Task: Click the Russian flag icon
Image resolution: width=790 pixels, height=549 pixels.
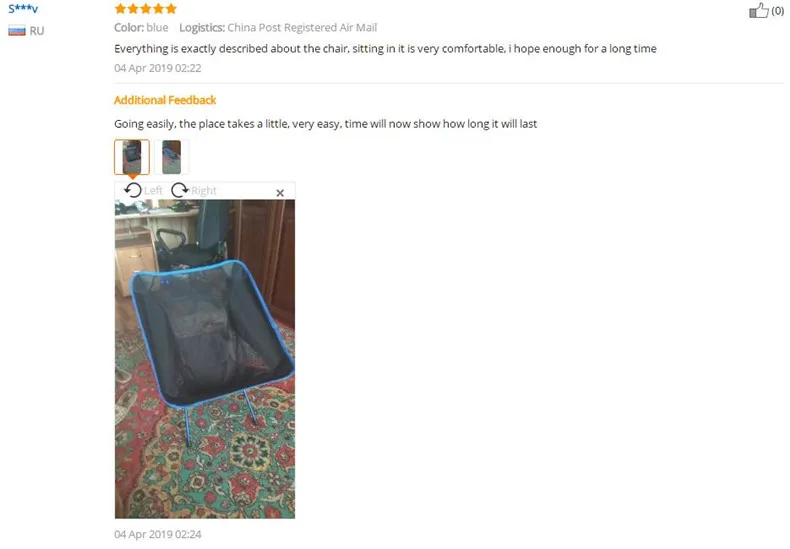Action: [17, 31]
